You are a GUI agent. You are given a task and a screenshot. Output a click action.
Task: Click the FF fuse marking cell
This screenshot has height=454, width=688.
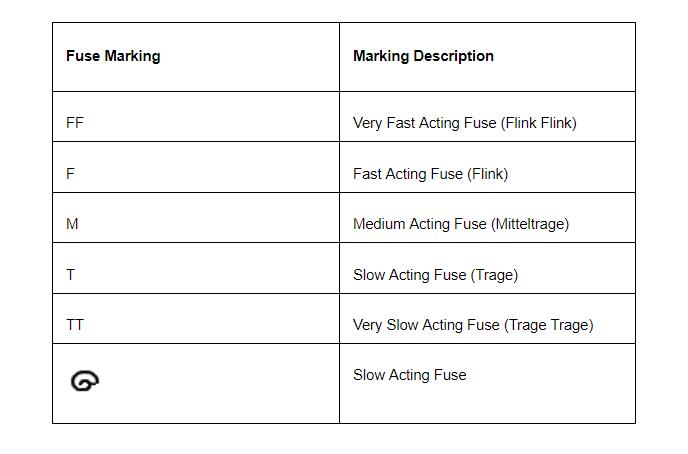coord(75,123)
